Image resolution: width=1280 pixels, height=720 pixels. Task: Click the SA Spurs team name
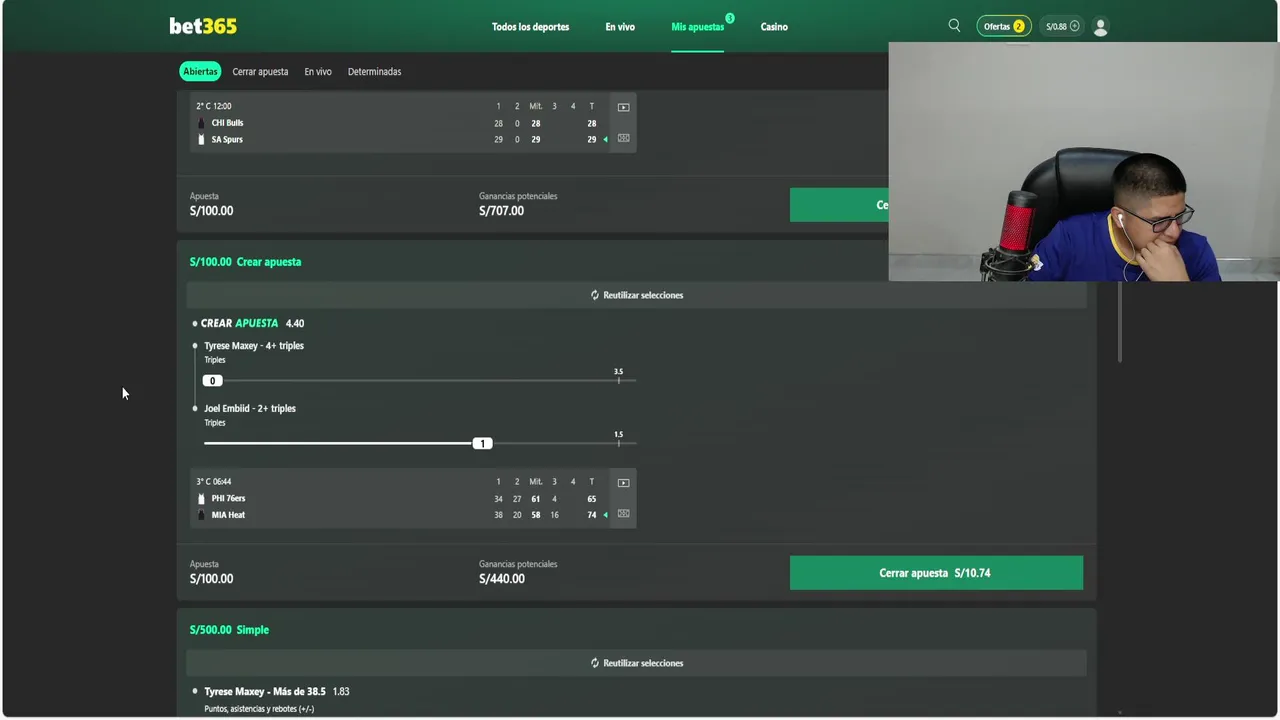[227, 139]
